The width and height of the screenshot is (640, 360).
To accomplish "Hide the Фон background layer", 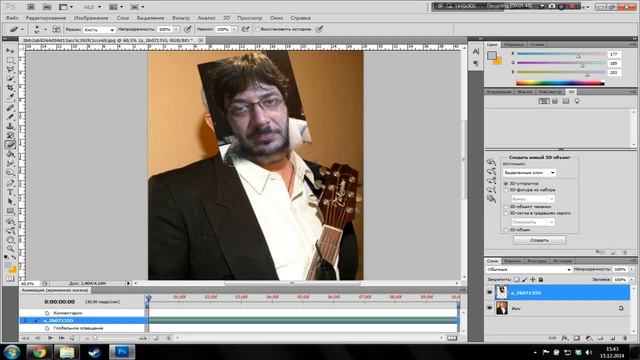I will (x=489, y=308).
